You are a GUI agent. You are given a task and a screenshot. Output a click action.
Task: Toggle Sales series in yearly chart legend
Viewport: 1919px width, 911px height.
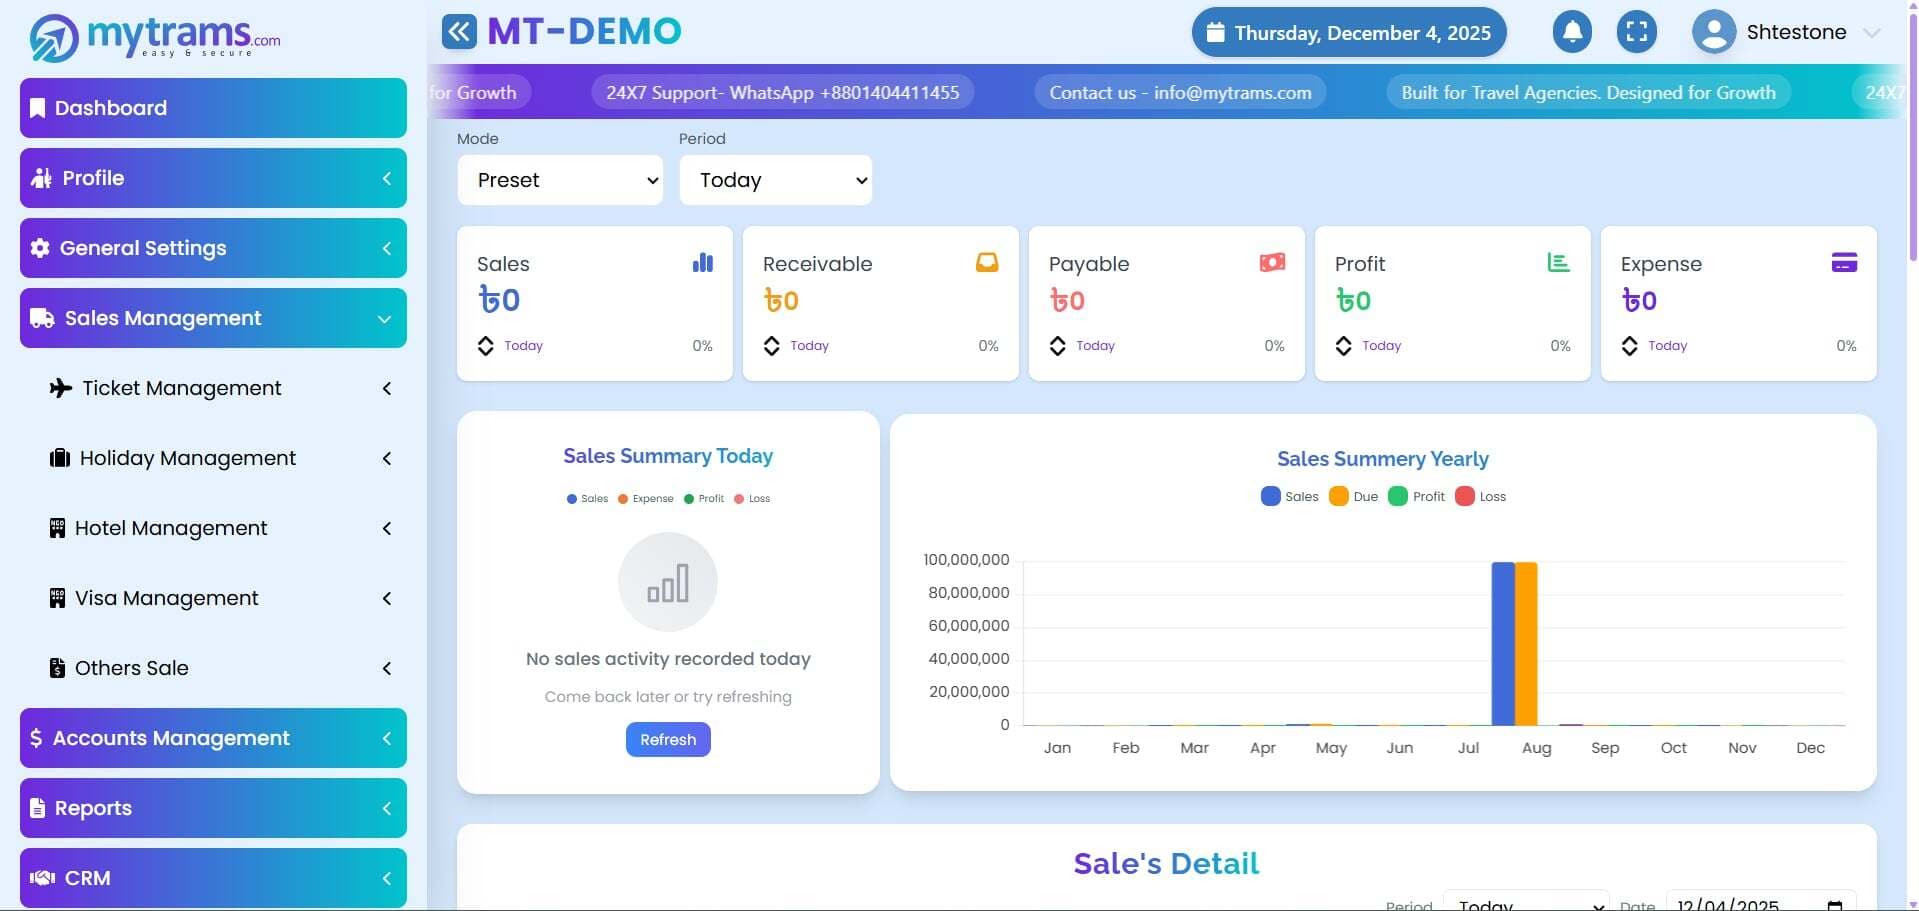[1290, 497]
